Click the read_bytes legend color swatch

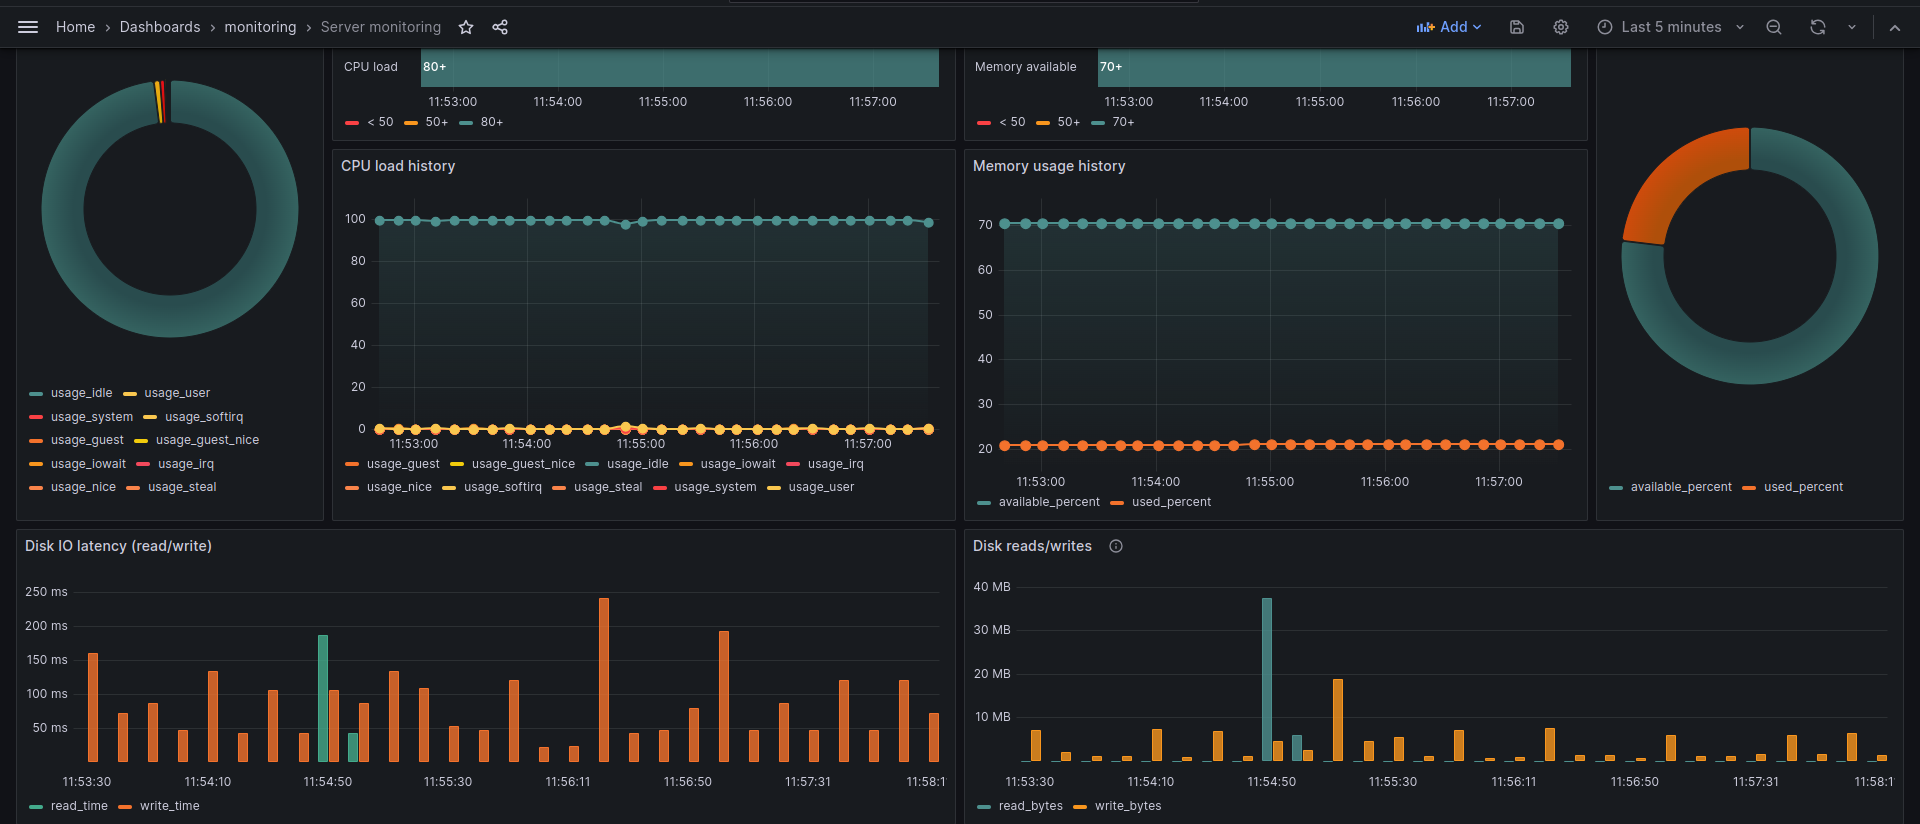pos(984,806)
